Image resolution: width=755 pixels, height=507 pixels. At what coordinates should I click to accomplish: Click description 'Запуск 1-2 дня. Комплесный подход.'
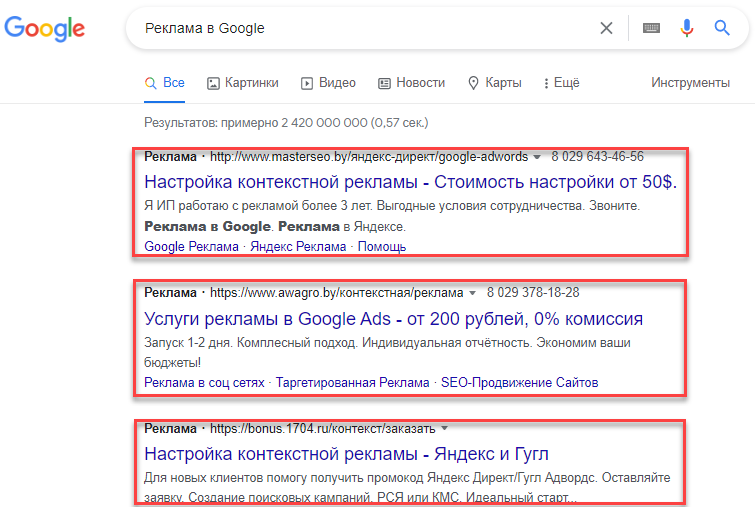(x=250, y=343)
